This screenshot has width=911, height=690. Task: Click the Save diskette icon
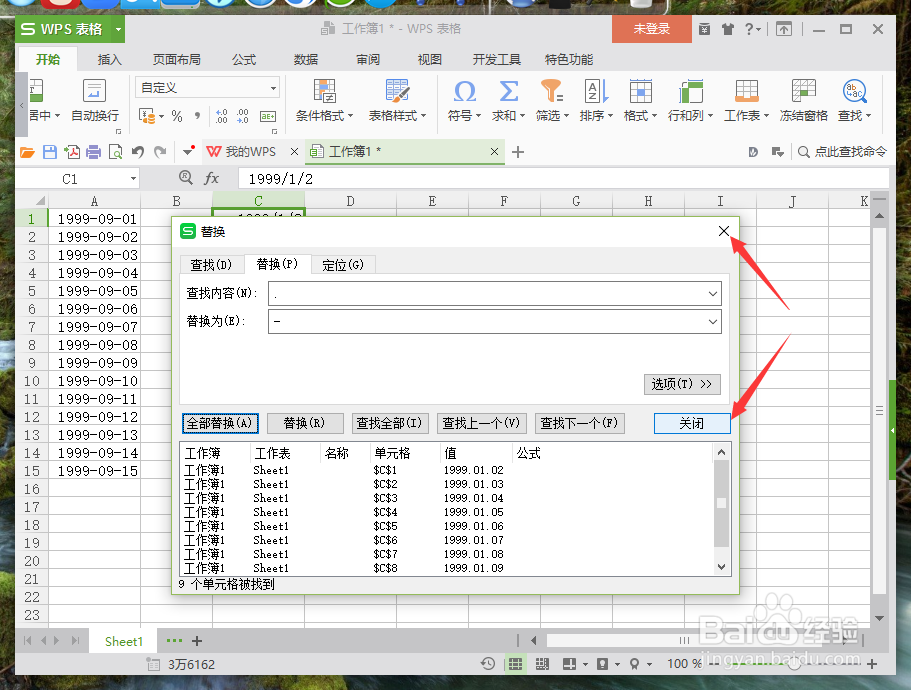(x=50, y=152)
